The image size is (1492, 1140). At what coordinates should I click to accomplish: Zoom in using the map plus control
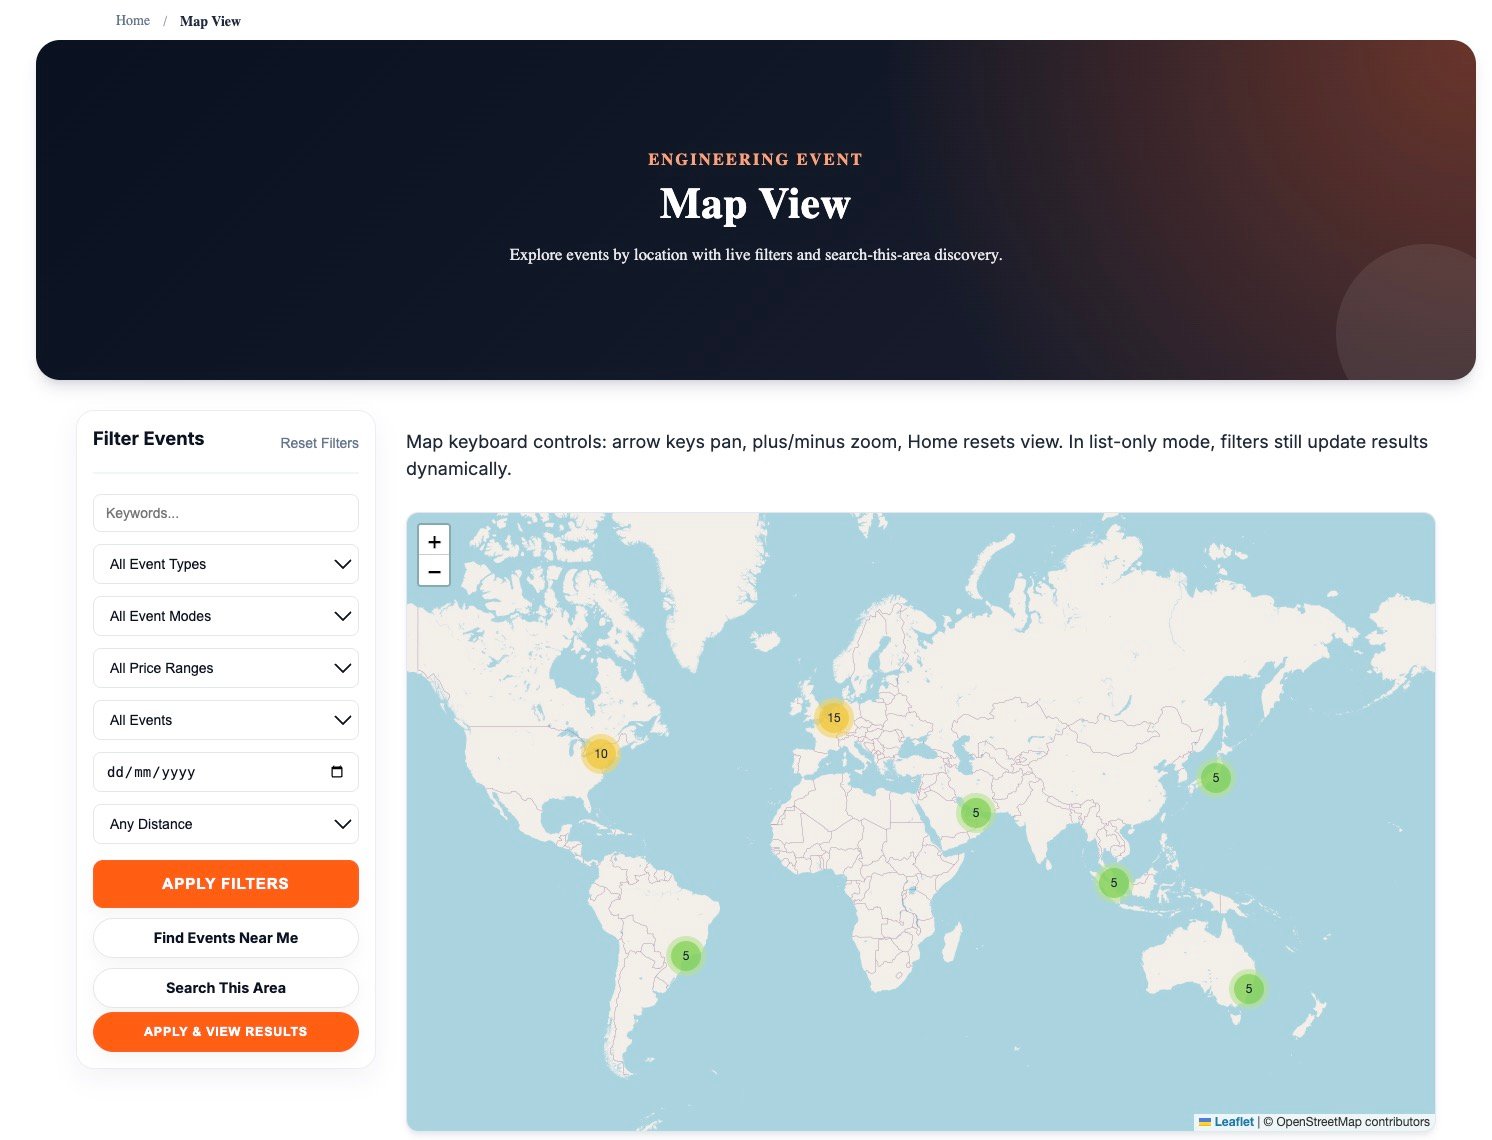[434, 541]
